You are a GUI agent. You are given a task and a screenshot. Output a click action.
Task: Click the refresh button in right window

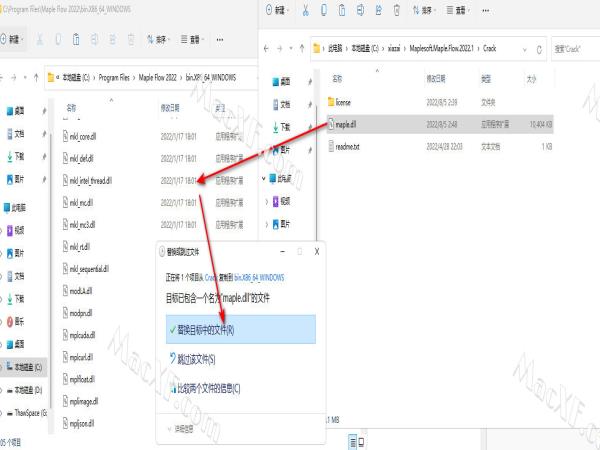(539, 49)
